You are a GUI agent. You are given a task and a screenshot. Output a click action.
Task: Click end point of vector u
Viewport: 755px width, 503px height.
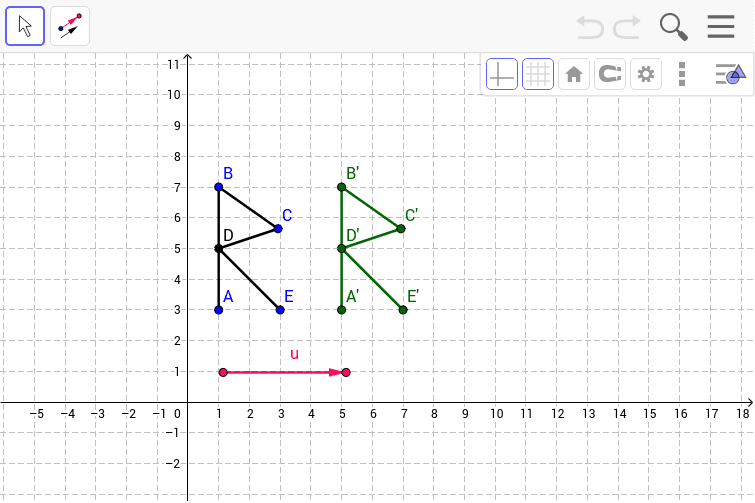point(346,372)
